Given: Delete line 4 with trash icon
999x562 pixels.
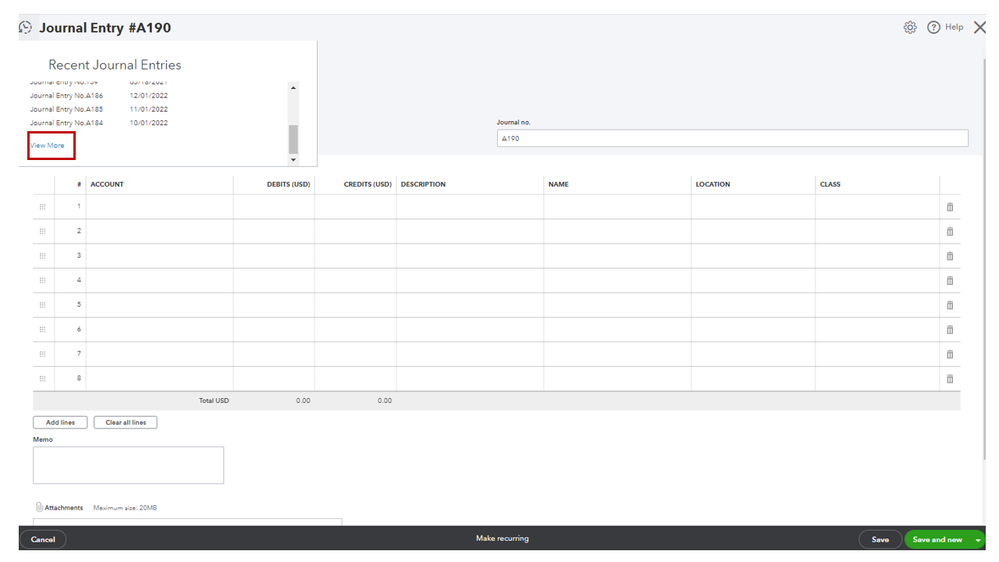Looking at the screenshot, I should pyautogui.click(x=950, y=280).
